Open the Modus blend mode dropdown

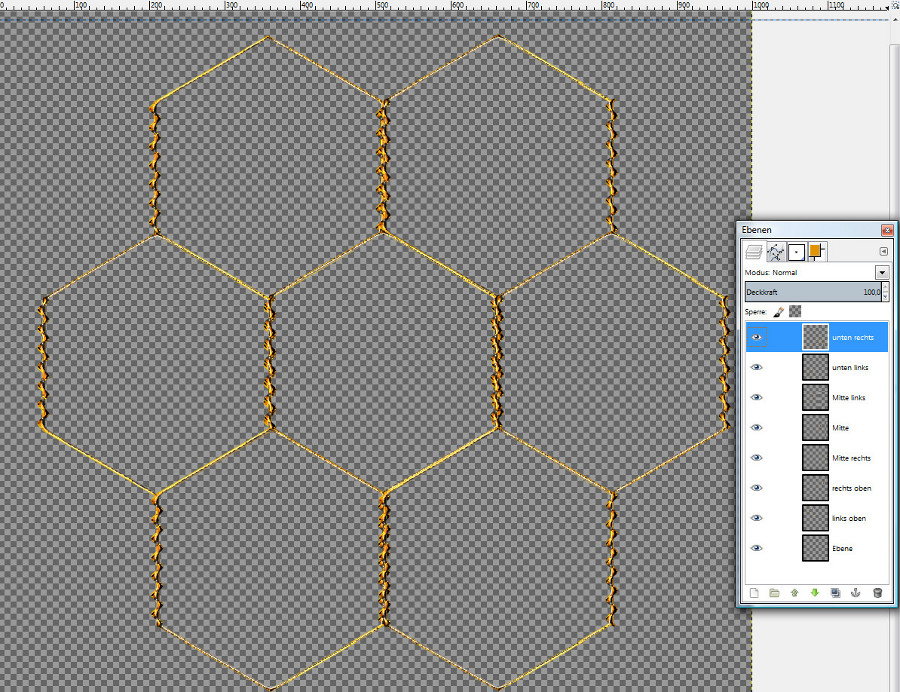click(882, 272)
